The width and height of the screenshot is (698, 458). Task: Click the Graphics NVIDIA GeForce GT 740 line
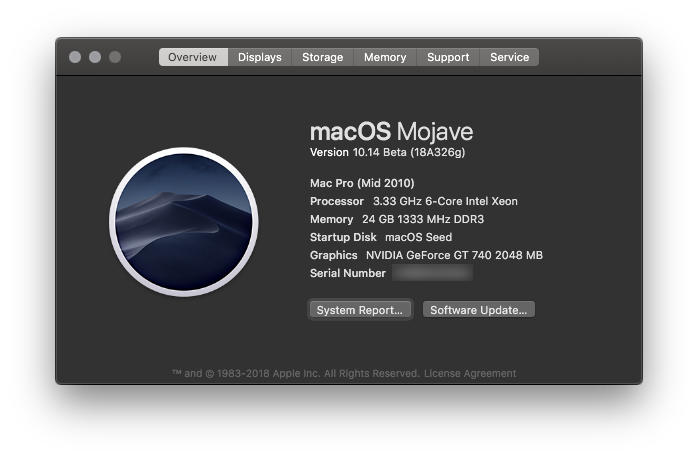point(426,255)
